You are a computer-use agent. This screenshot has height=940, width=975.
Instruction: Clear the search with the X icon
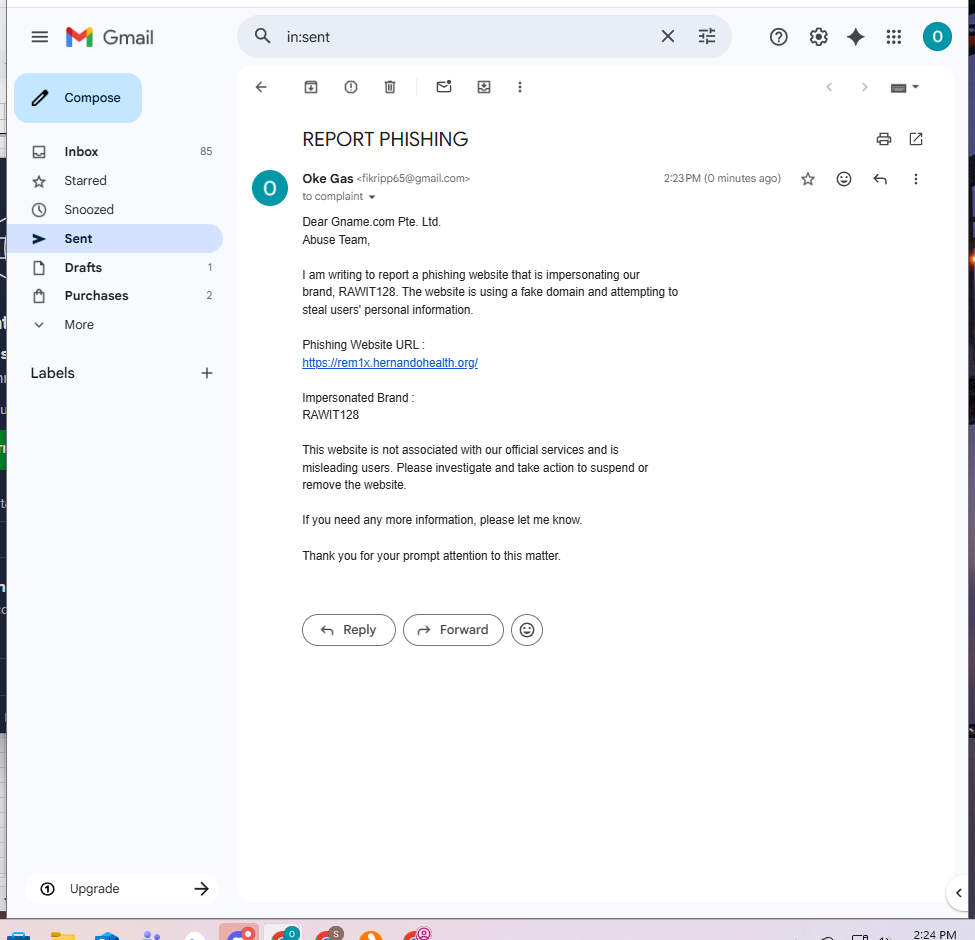click(667, 37)
